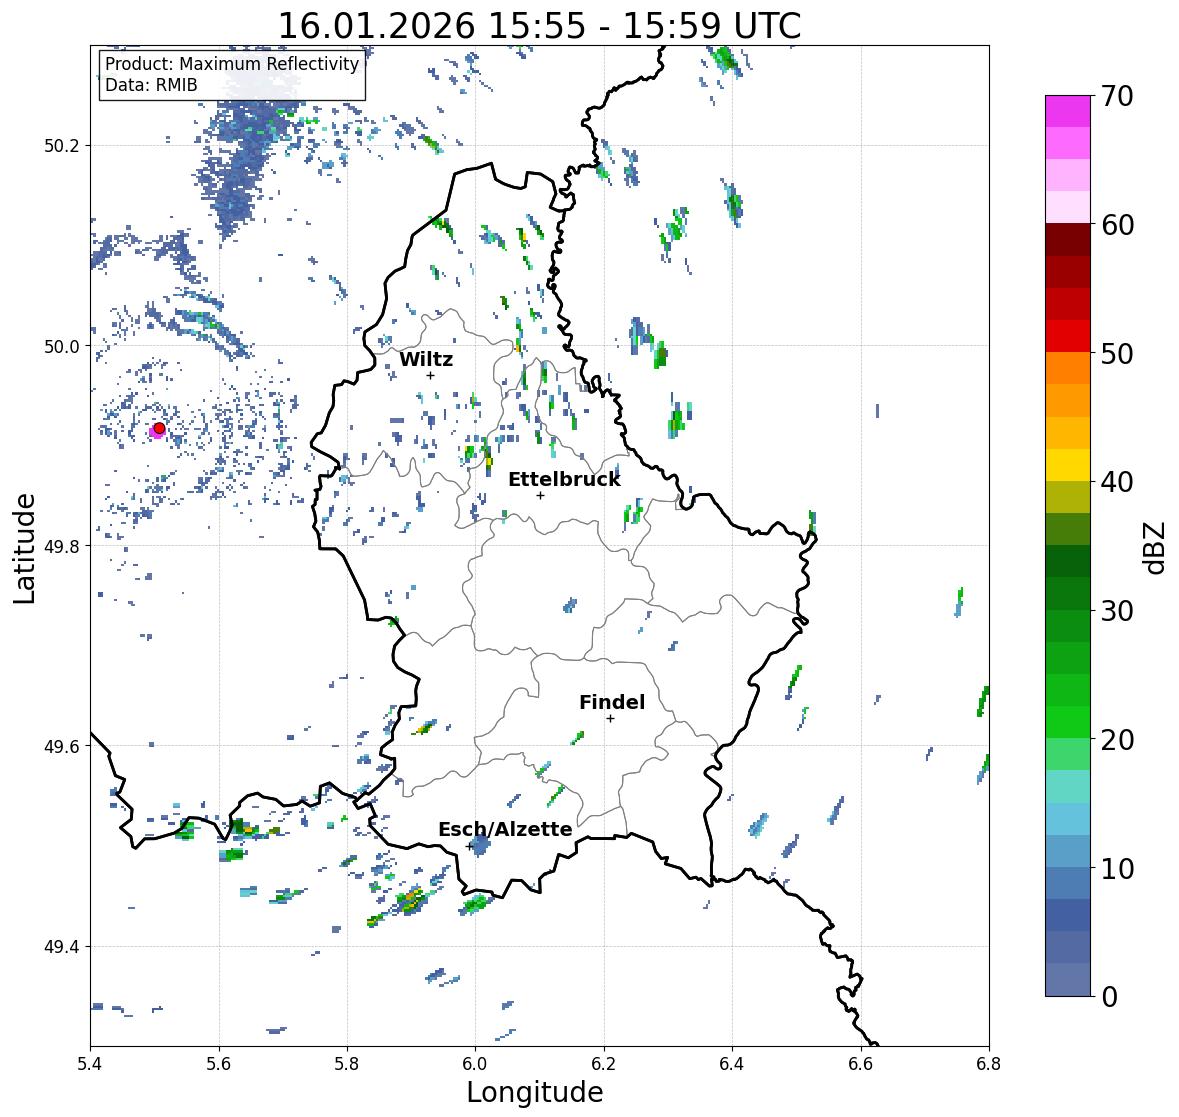Viewport: 1179px width, 1117px height.
Task: Click the magenta color band at top of colorbar
Action: coord(1068,111)
